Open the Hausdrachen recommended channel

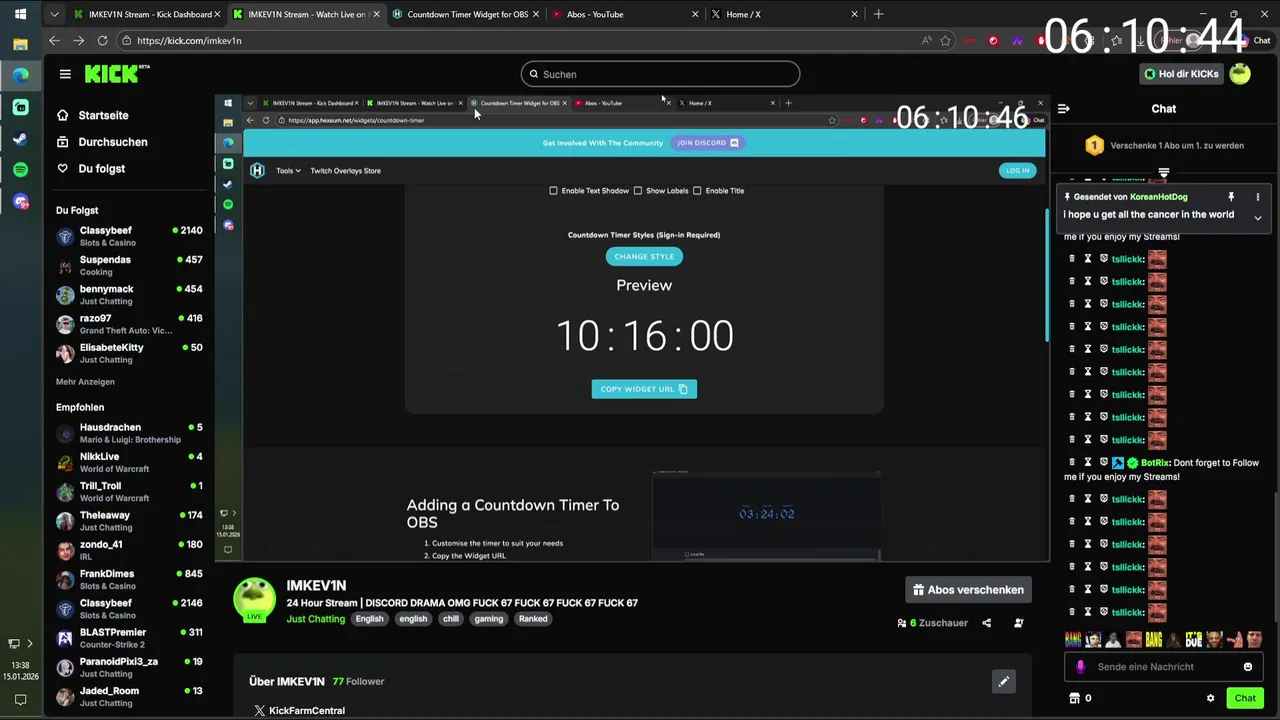[129, 433]
